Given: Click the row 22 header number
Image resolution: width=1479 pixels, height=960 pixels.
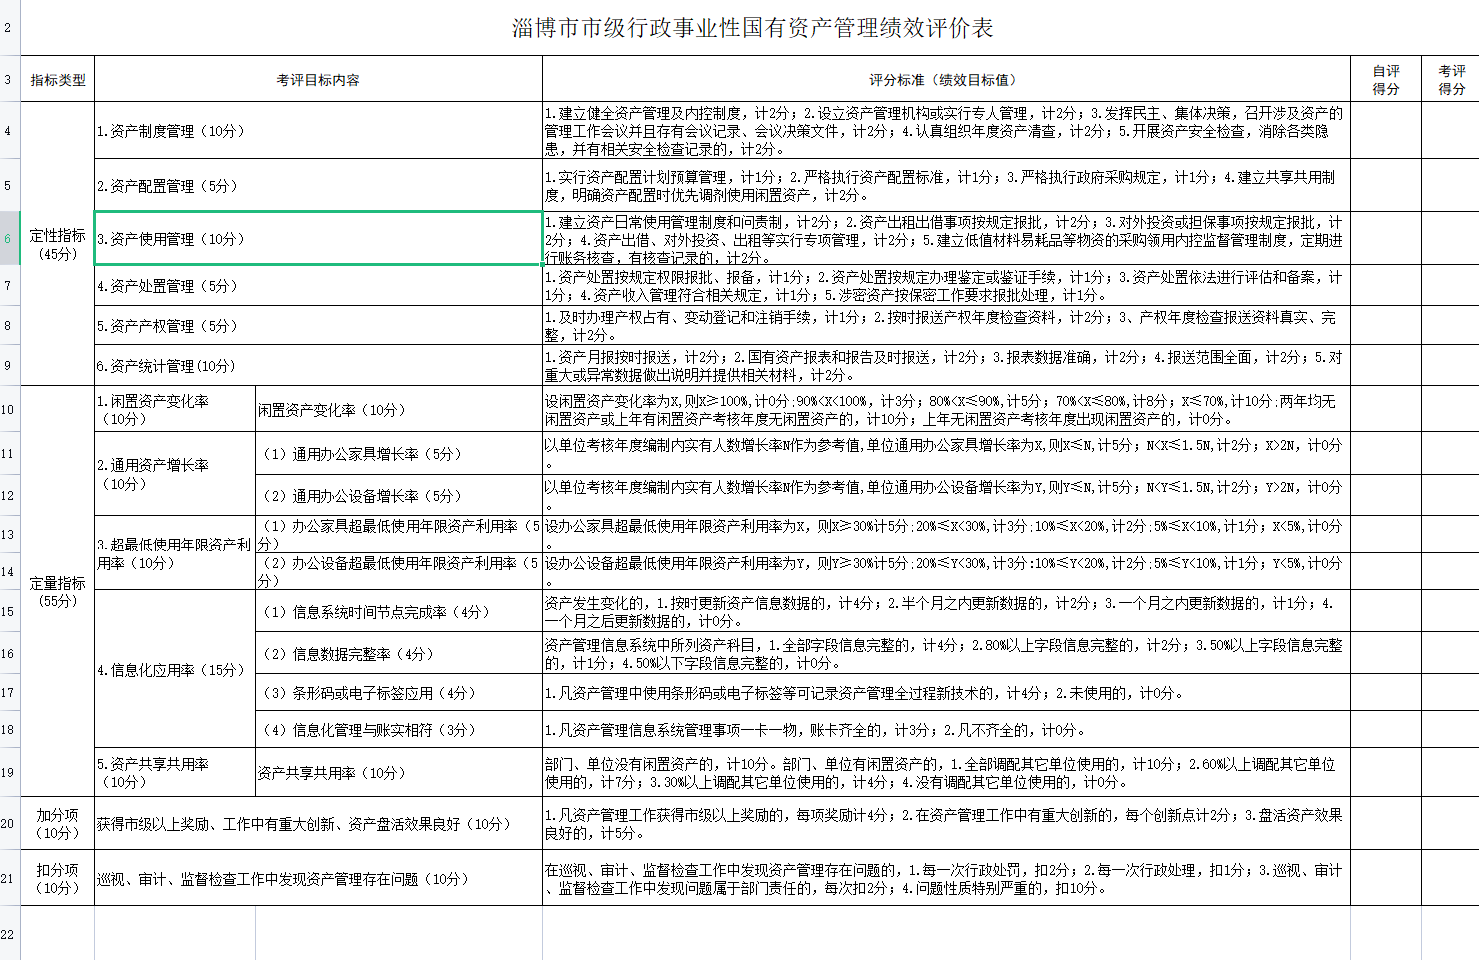Looking at the screenshot, I should 10,934.
